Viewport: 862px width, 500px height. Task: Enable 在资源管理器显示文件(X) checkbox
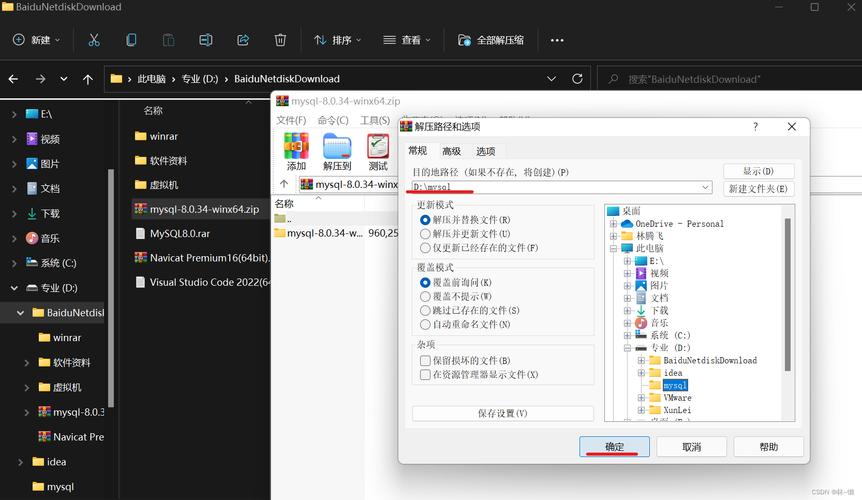(x=425, y=375)
